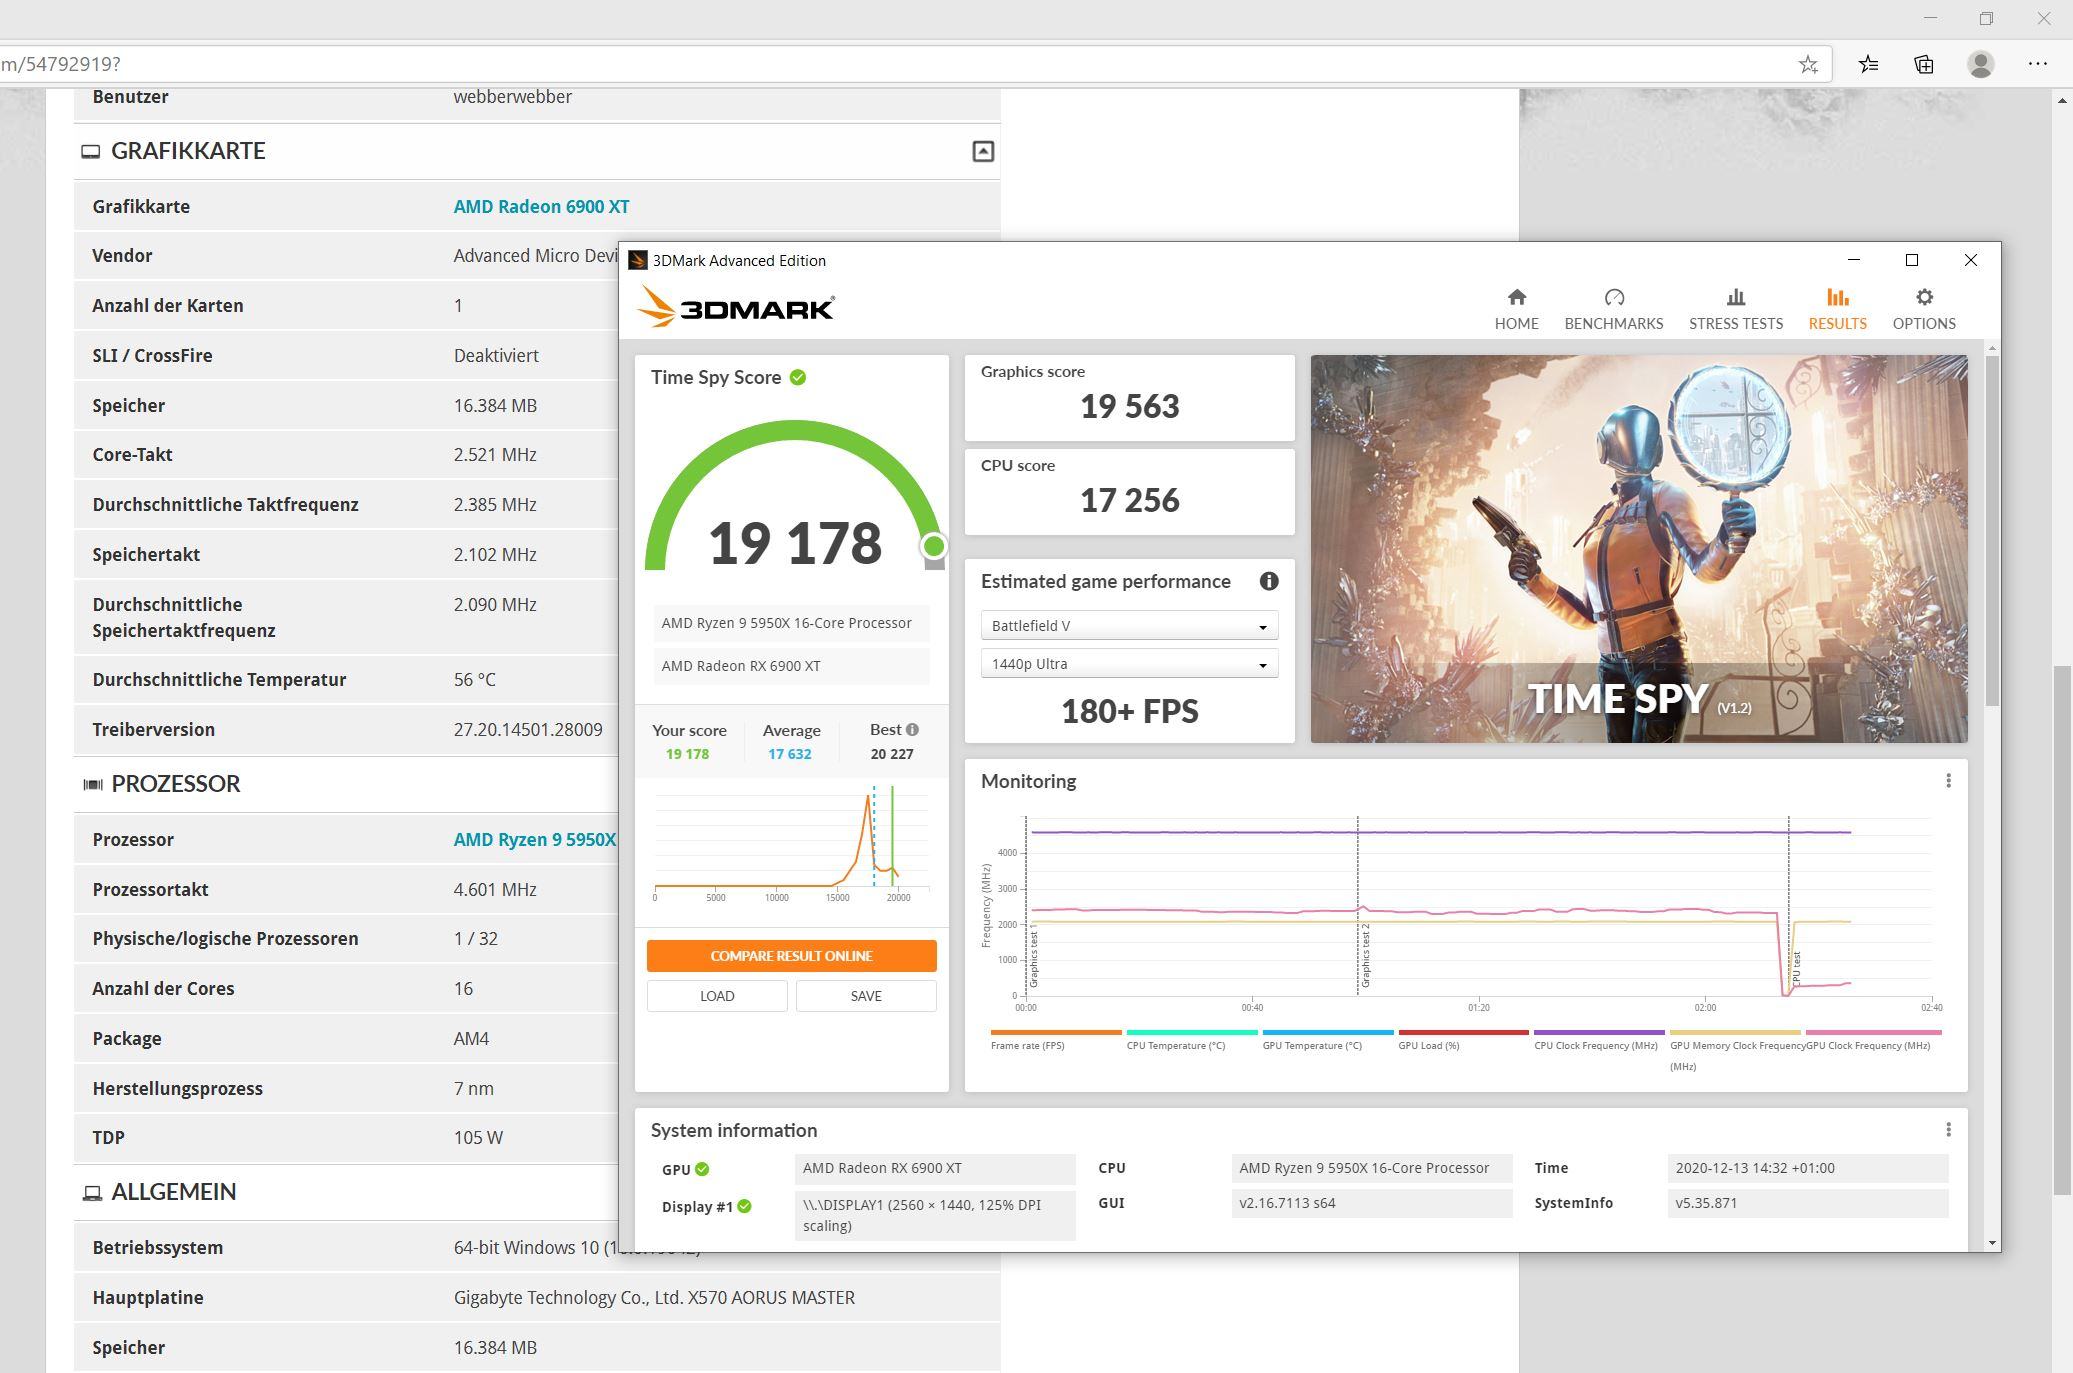Switch to the RESULTS tab

pos(1836,308)
